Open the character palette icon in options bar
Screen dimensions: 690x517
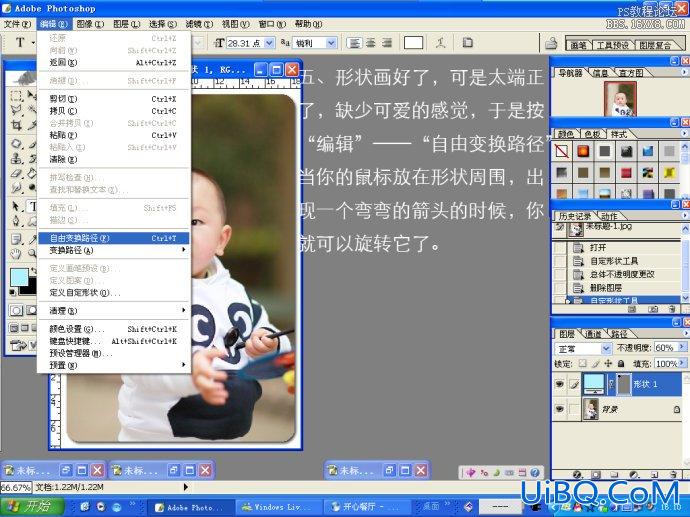pyautogui.click(x=467, y=43)
